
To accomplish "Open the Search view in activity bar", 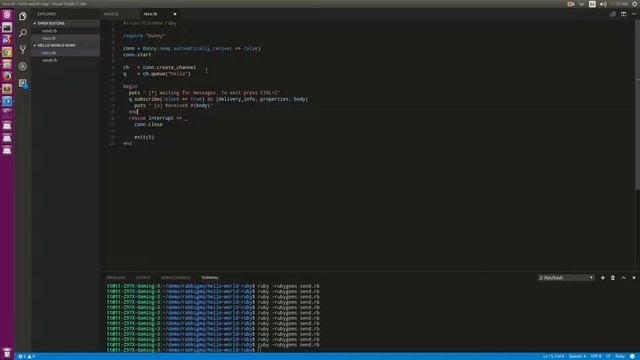I will (23, 33).
